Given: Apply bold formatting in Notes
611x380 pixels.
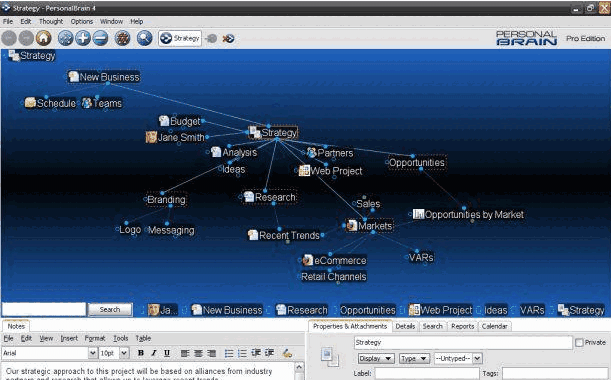Looking at the screenshot, I should pos(141,353).
